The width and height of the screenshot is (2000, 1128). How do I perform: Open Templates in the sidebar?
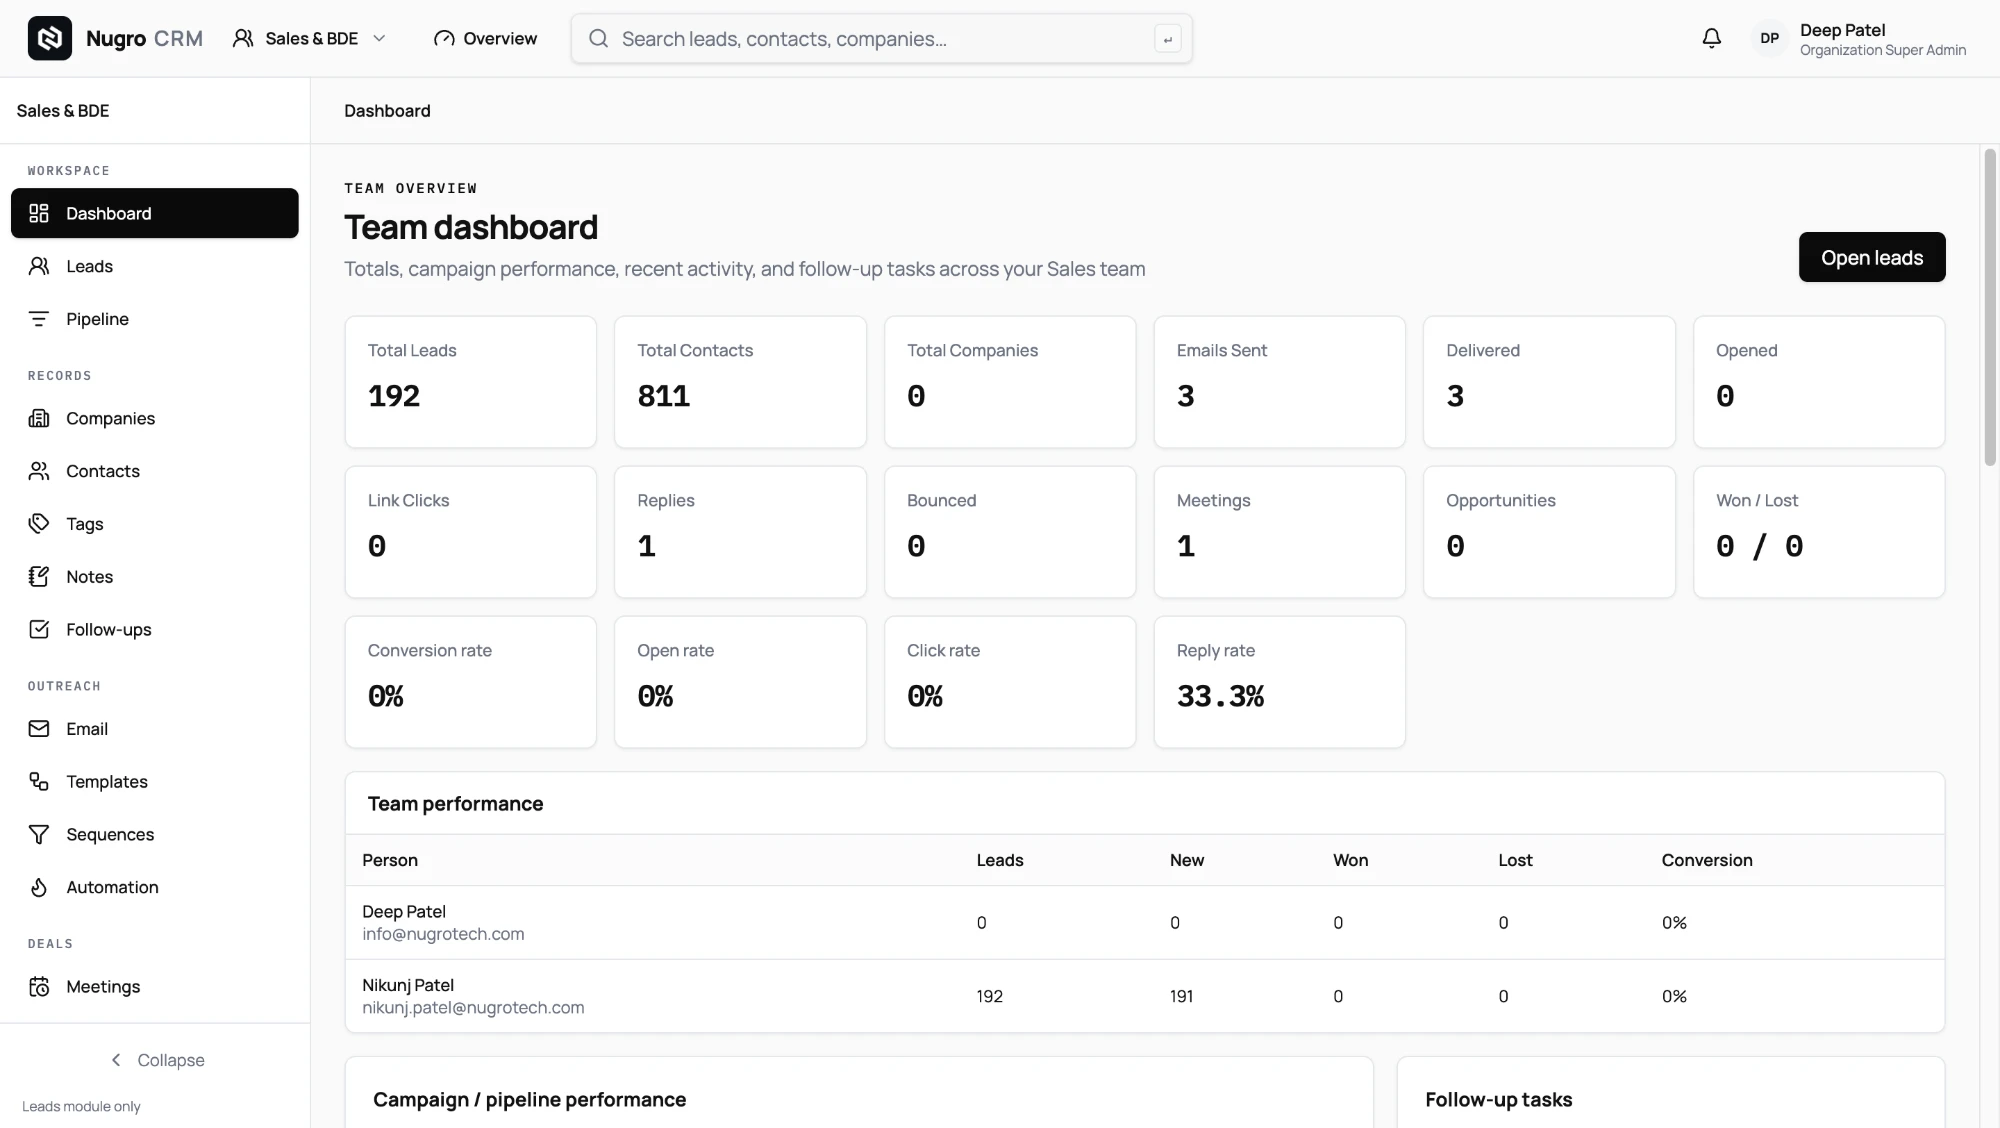point(155,781)
